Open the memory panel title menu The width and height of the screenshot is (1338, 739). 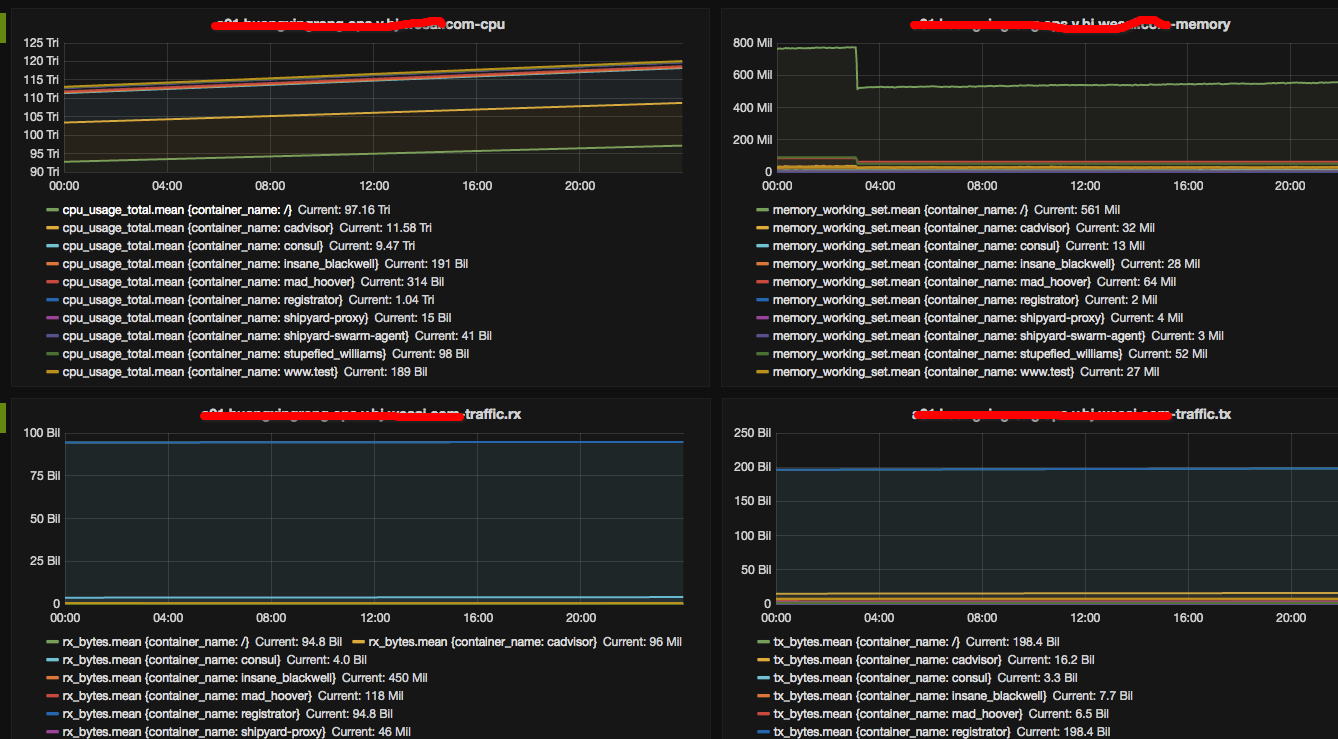click(x=1068, y=24)
